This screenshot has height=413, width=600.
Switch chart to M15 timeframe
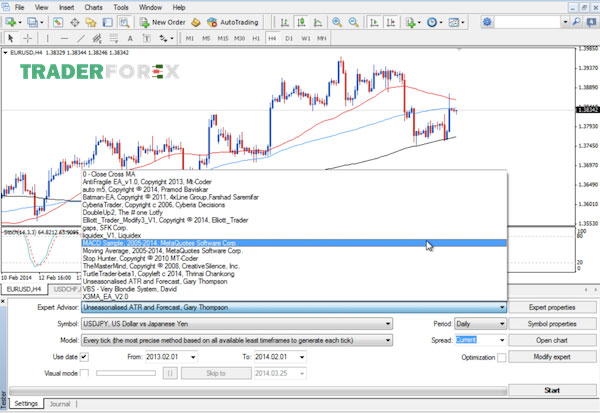(223, 38)
